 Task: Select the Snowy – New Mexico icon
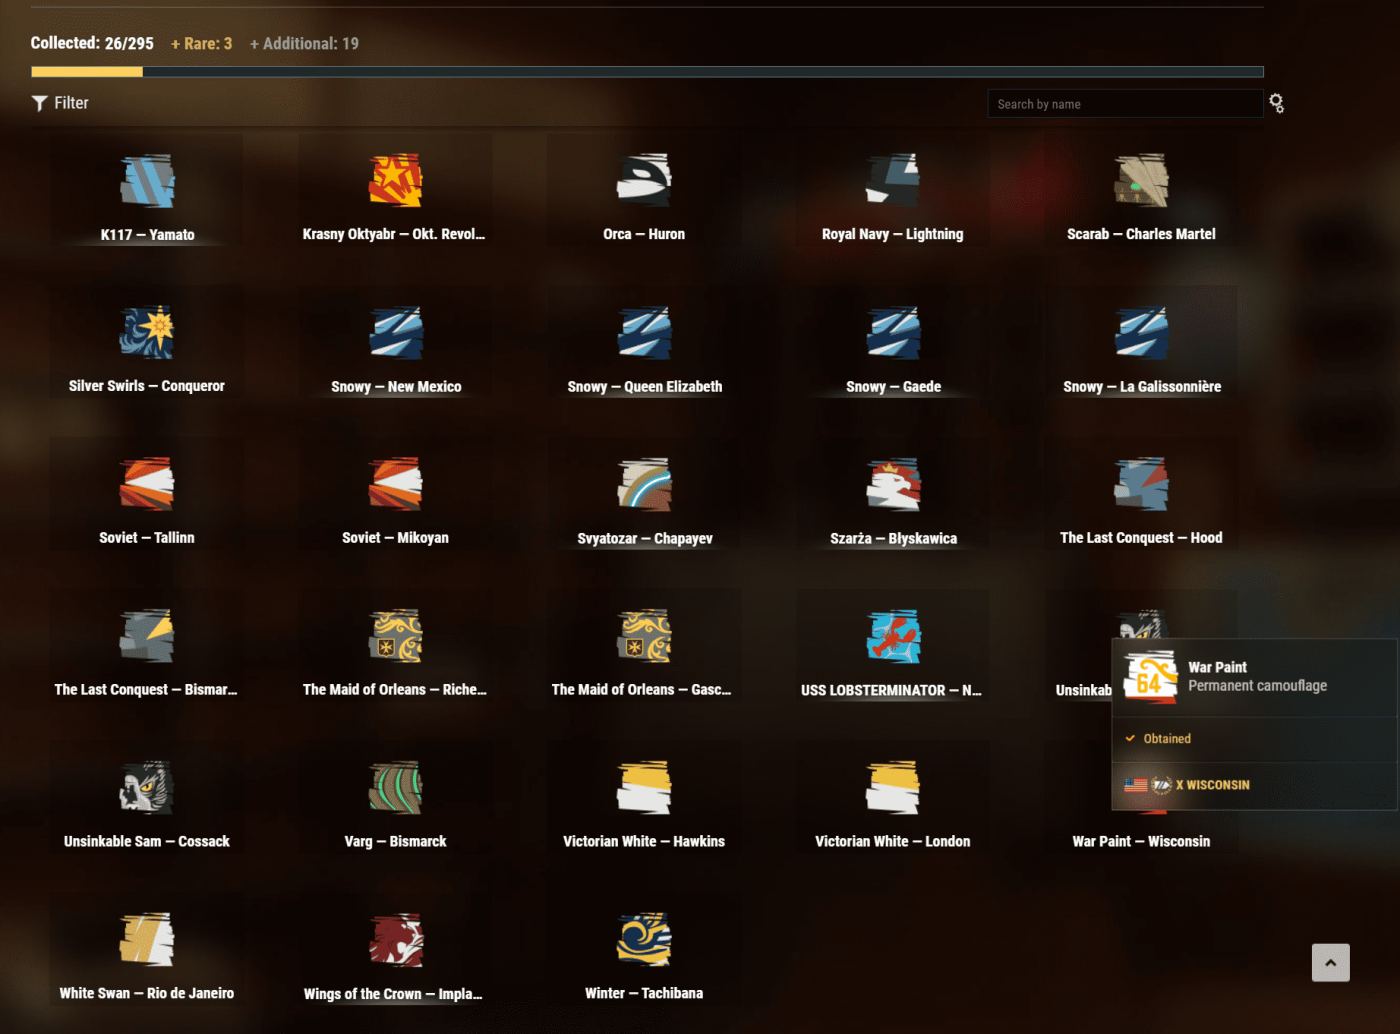[x=396, y=333]
